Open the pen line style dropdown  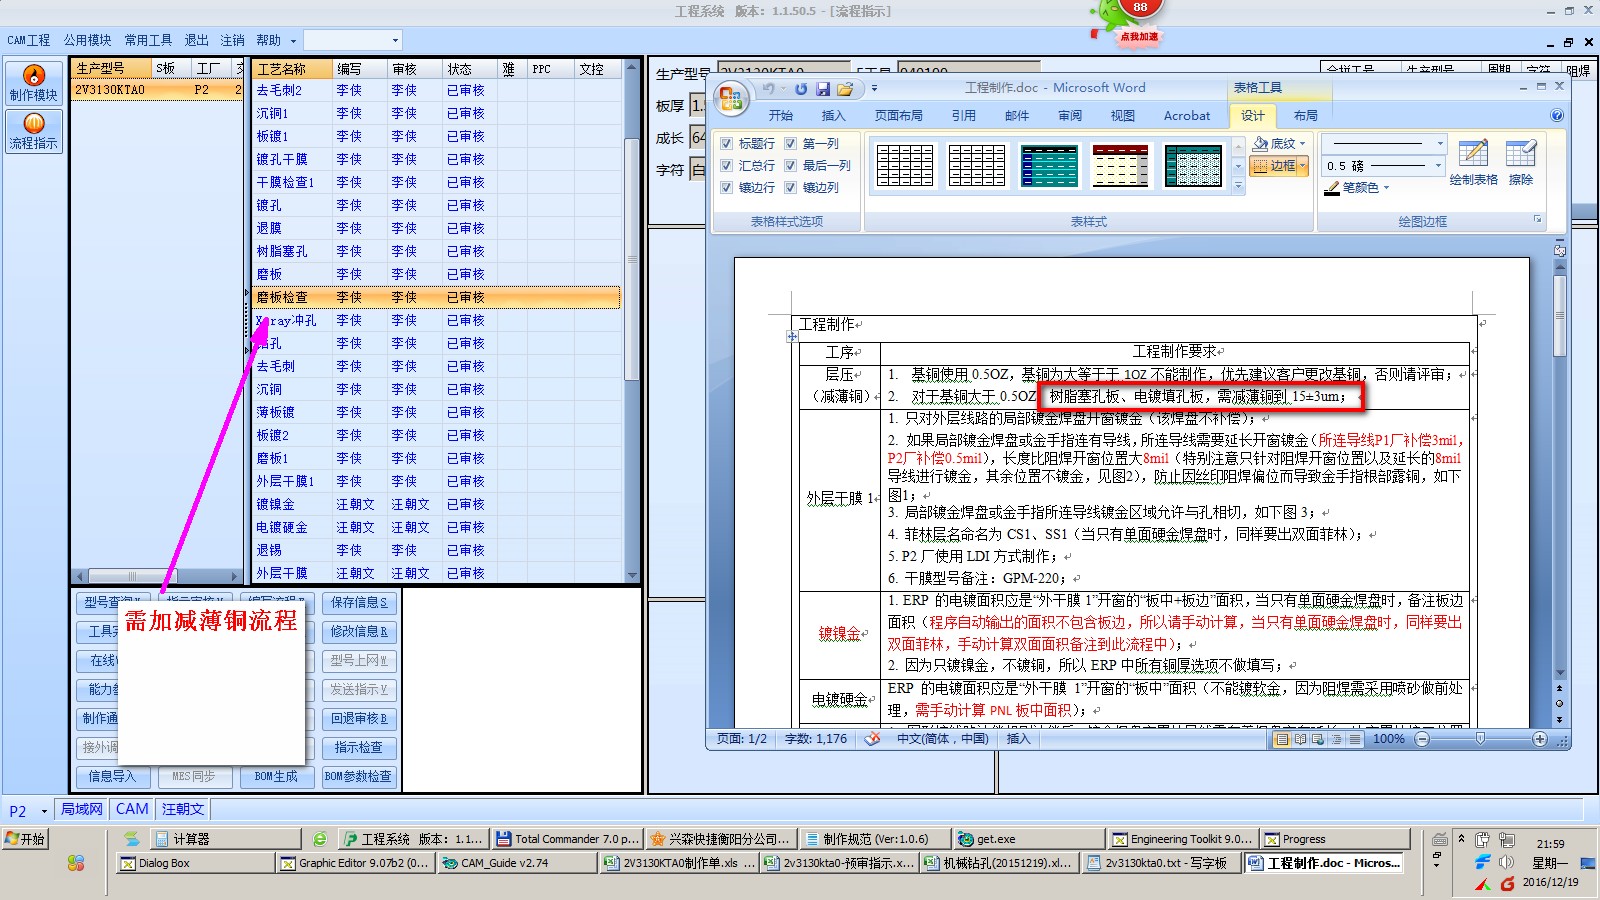(x=1440, y=144)
